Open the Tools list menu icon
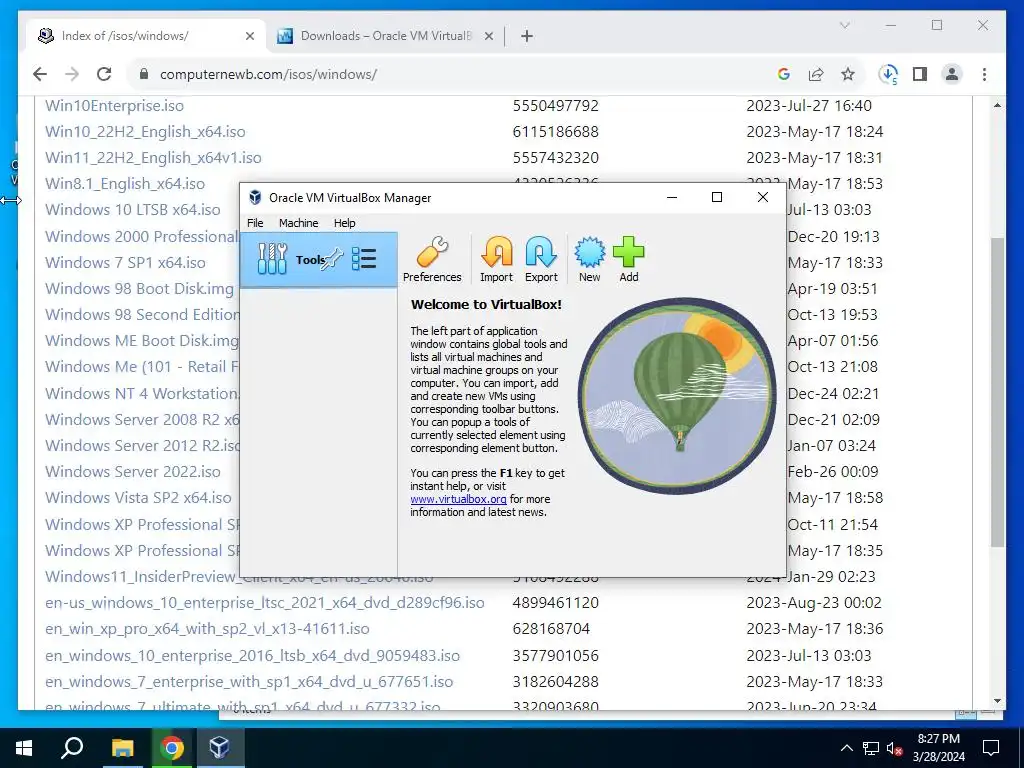This screenshot has height=768, width=1024. [364, 259]
